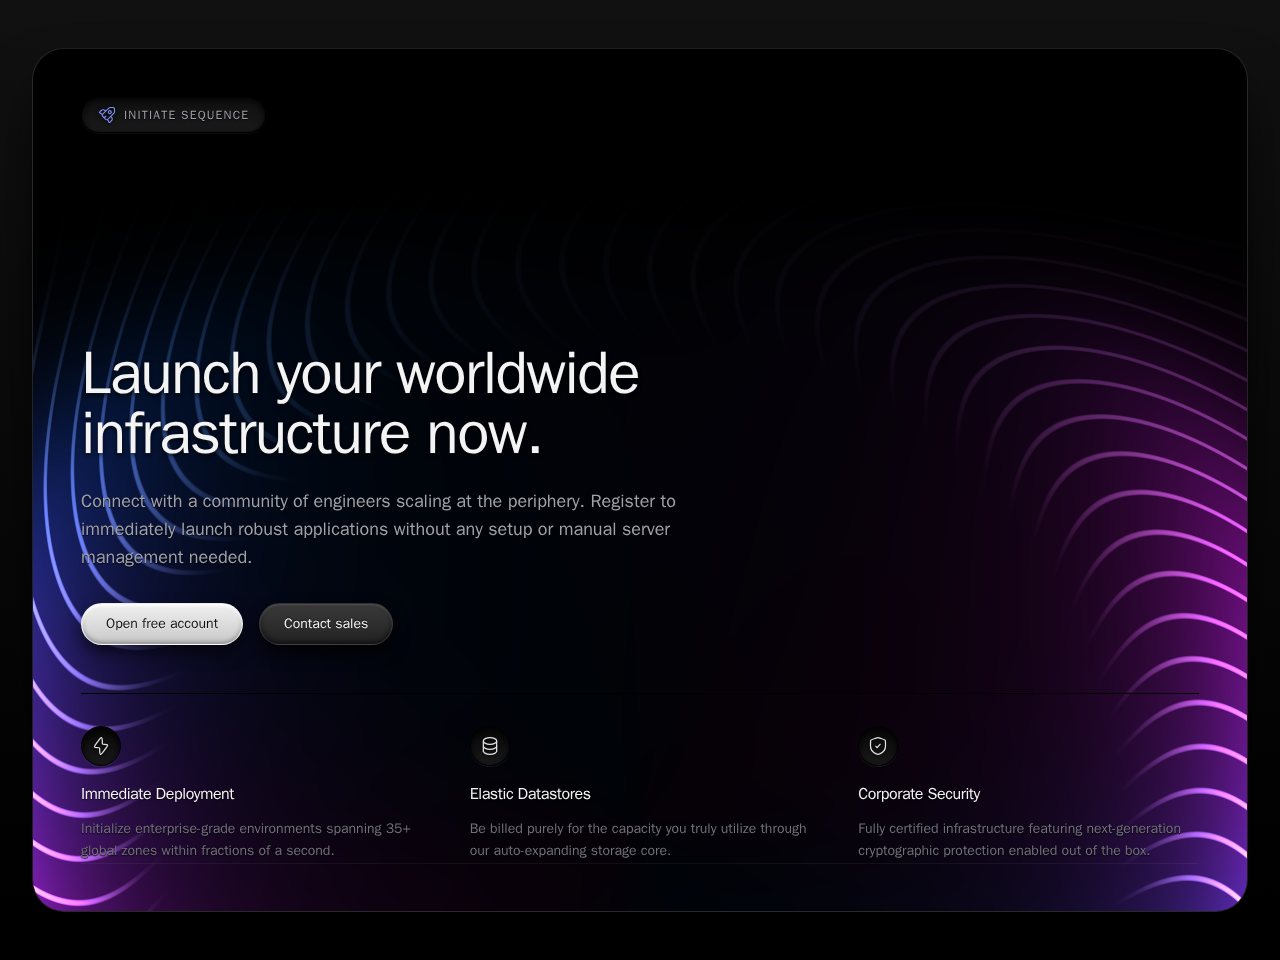Click the headline Launch your worldwide infrastructure now

click(x=360, y=403)
